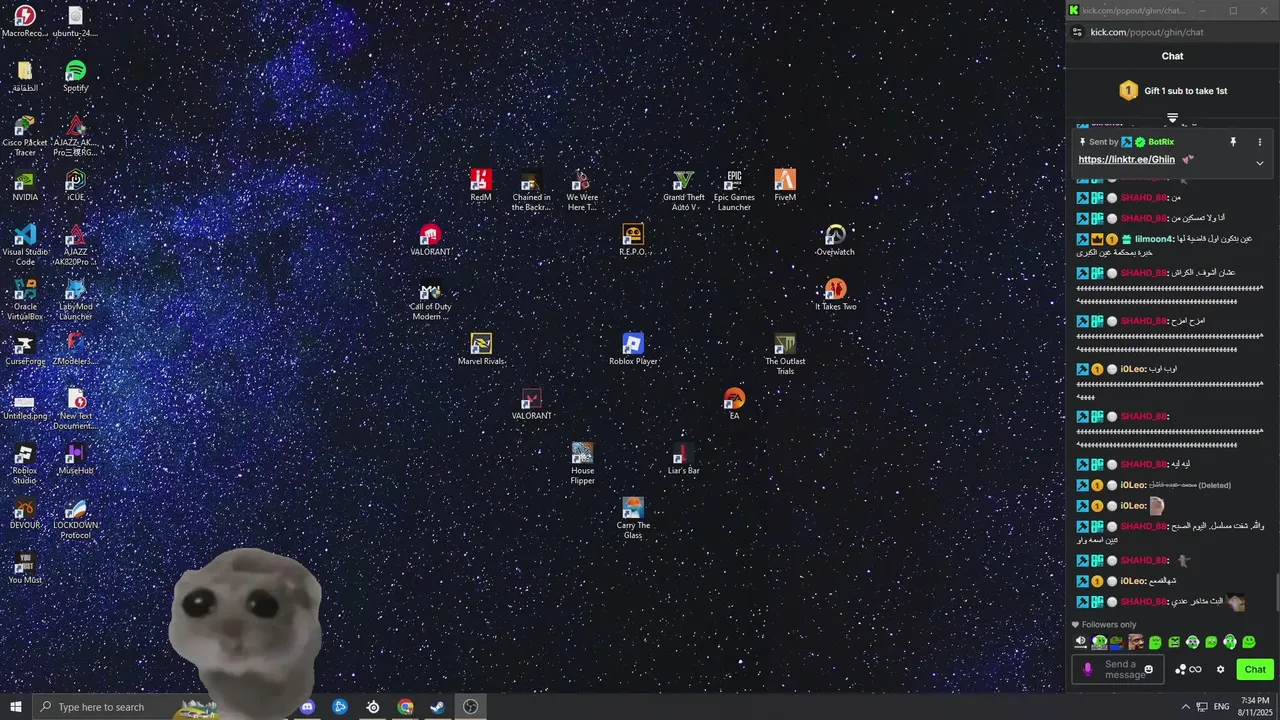Select the MuseHub desktop icon
The image size is (1280, 720).
coord(75,460)
